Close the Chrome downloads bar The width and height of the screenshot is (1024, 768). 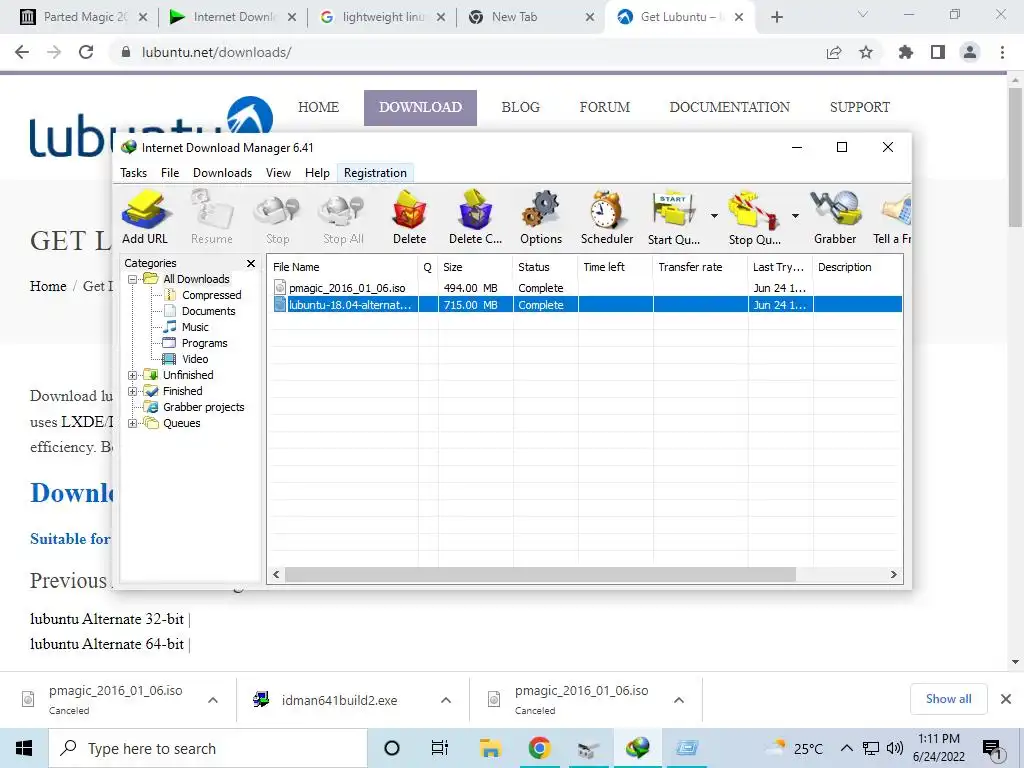1006,699
